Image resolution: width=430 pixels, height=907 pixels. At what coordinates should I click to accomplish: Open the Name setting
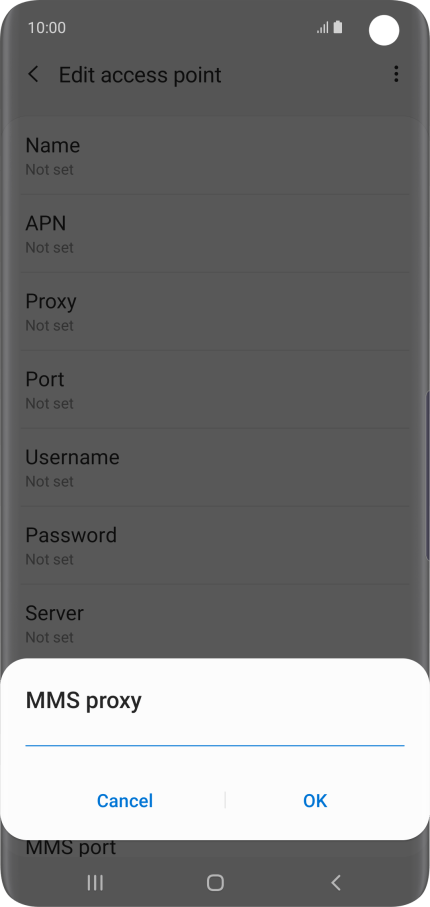click(215, 156)
